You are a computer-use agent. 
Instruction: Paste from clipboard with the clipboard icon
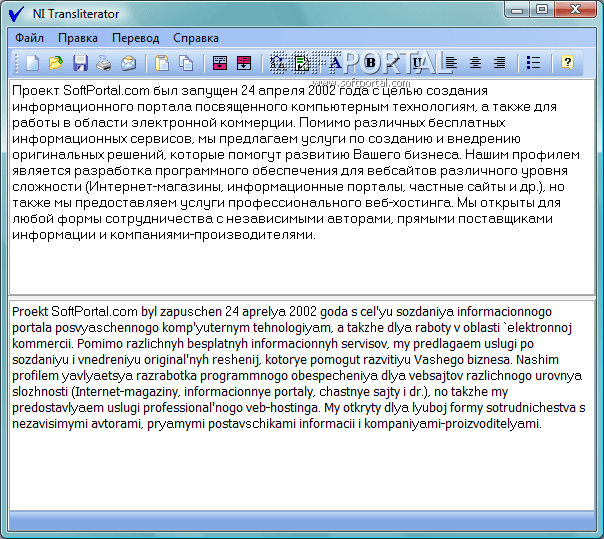(162, 63)
